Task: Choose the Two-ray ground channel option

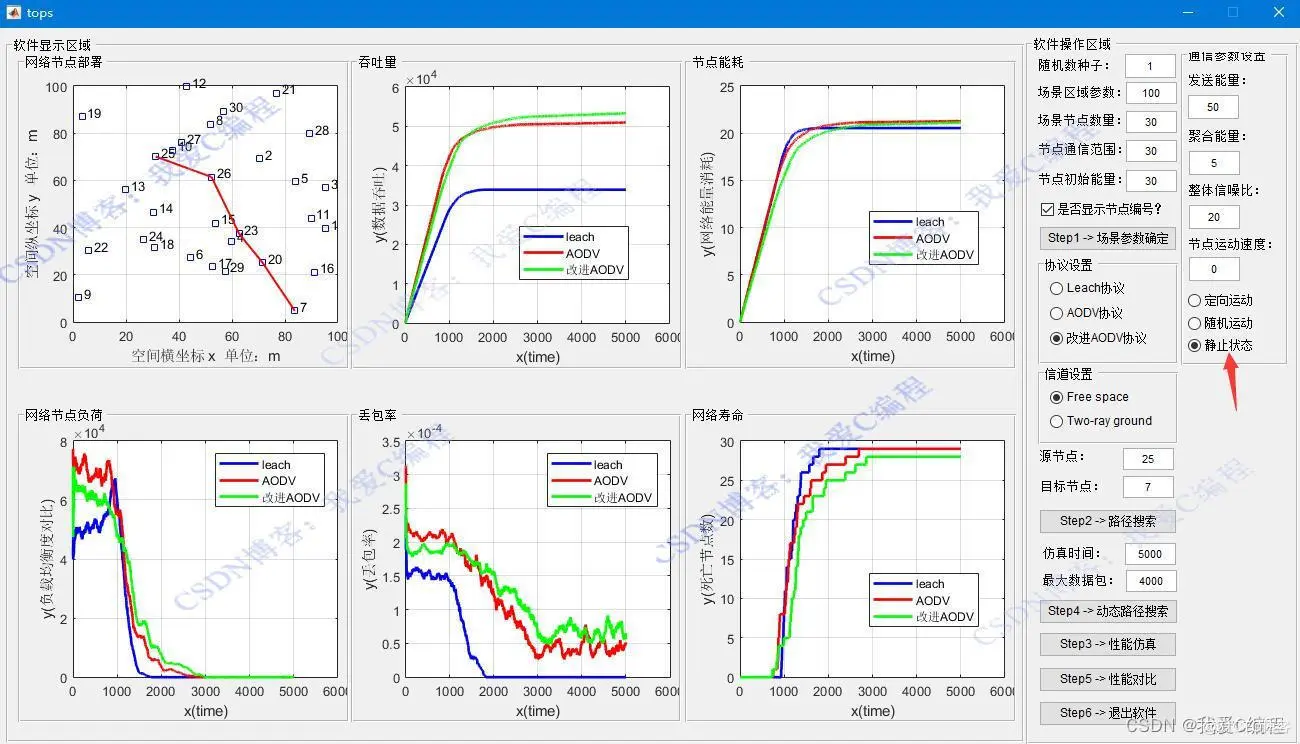Action: [1056, 421]
